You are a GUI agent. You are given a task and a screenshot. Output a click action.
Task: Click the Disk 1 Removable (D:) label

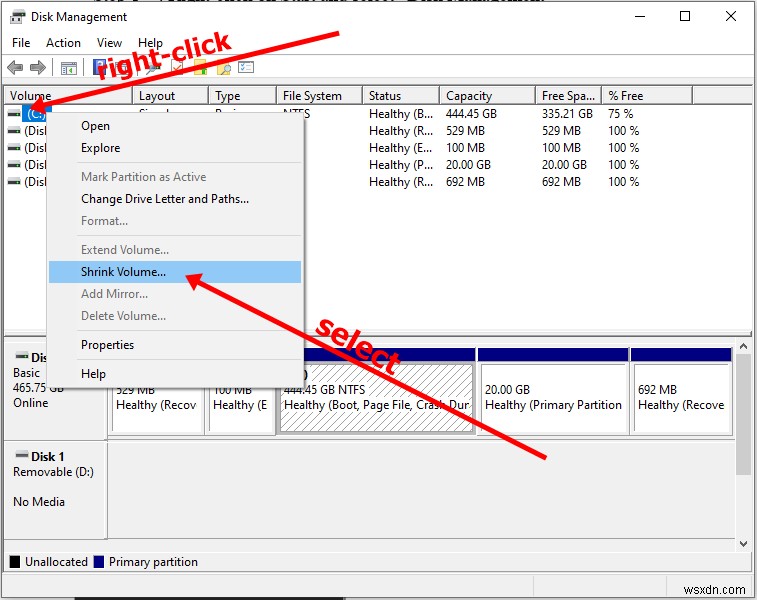pyautogui.click(x=54, y=472)
